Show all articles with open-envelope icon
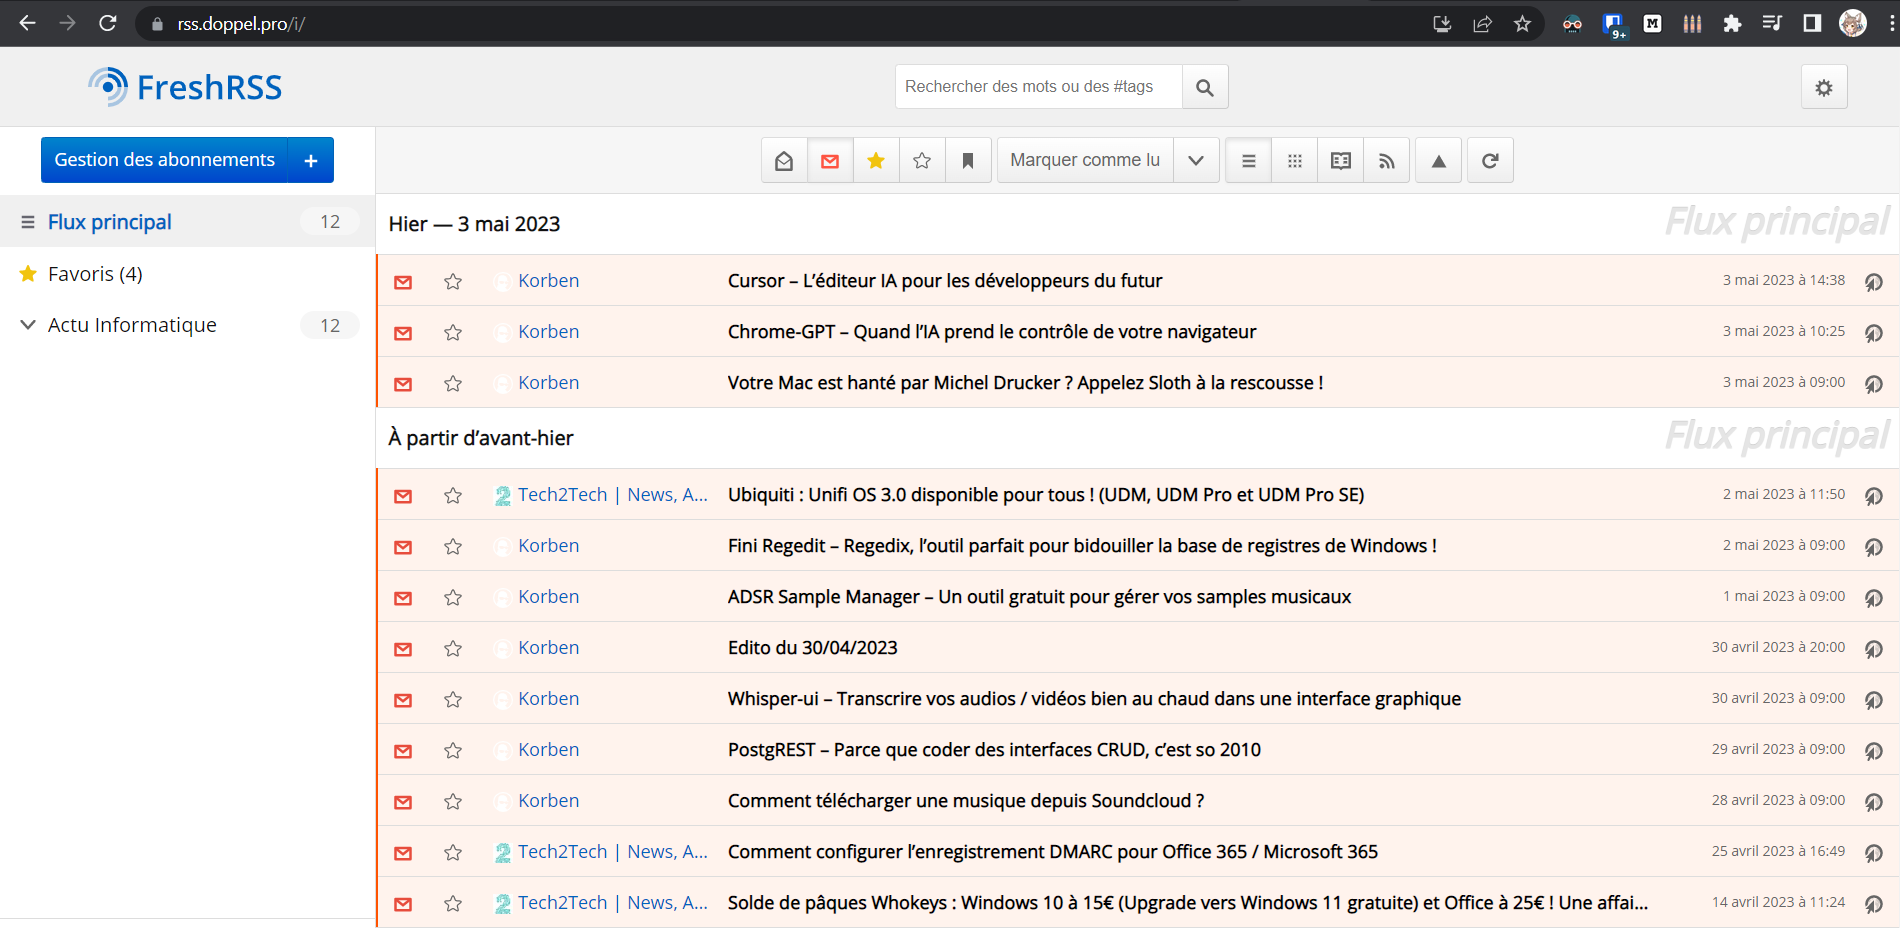 point(784,160)
